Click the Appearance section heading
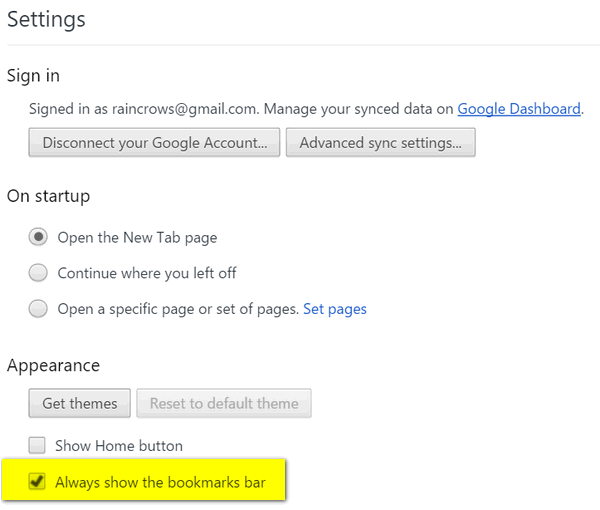 pyautogui.click(x=54, y=365)
